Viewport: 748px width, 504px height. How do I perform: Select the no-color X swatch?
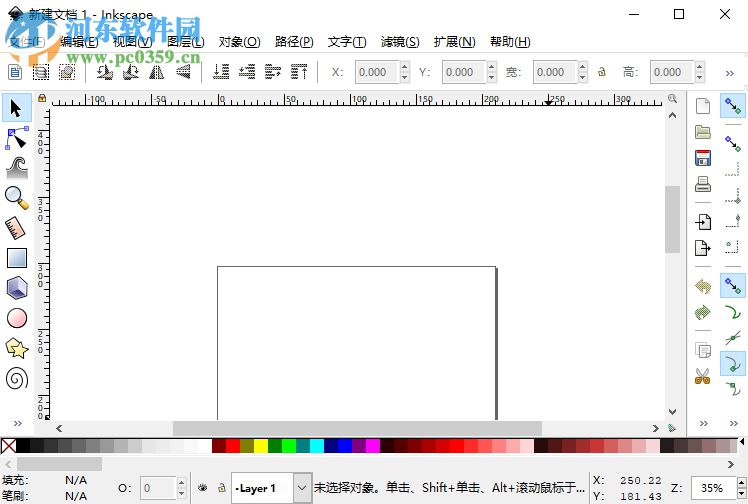pos(9,446)
